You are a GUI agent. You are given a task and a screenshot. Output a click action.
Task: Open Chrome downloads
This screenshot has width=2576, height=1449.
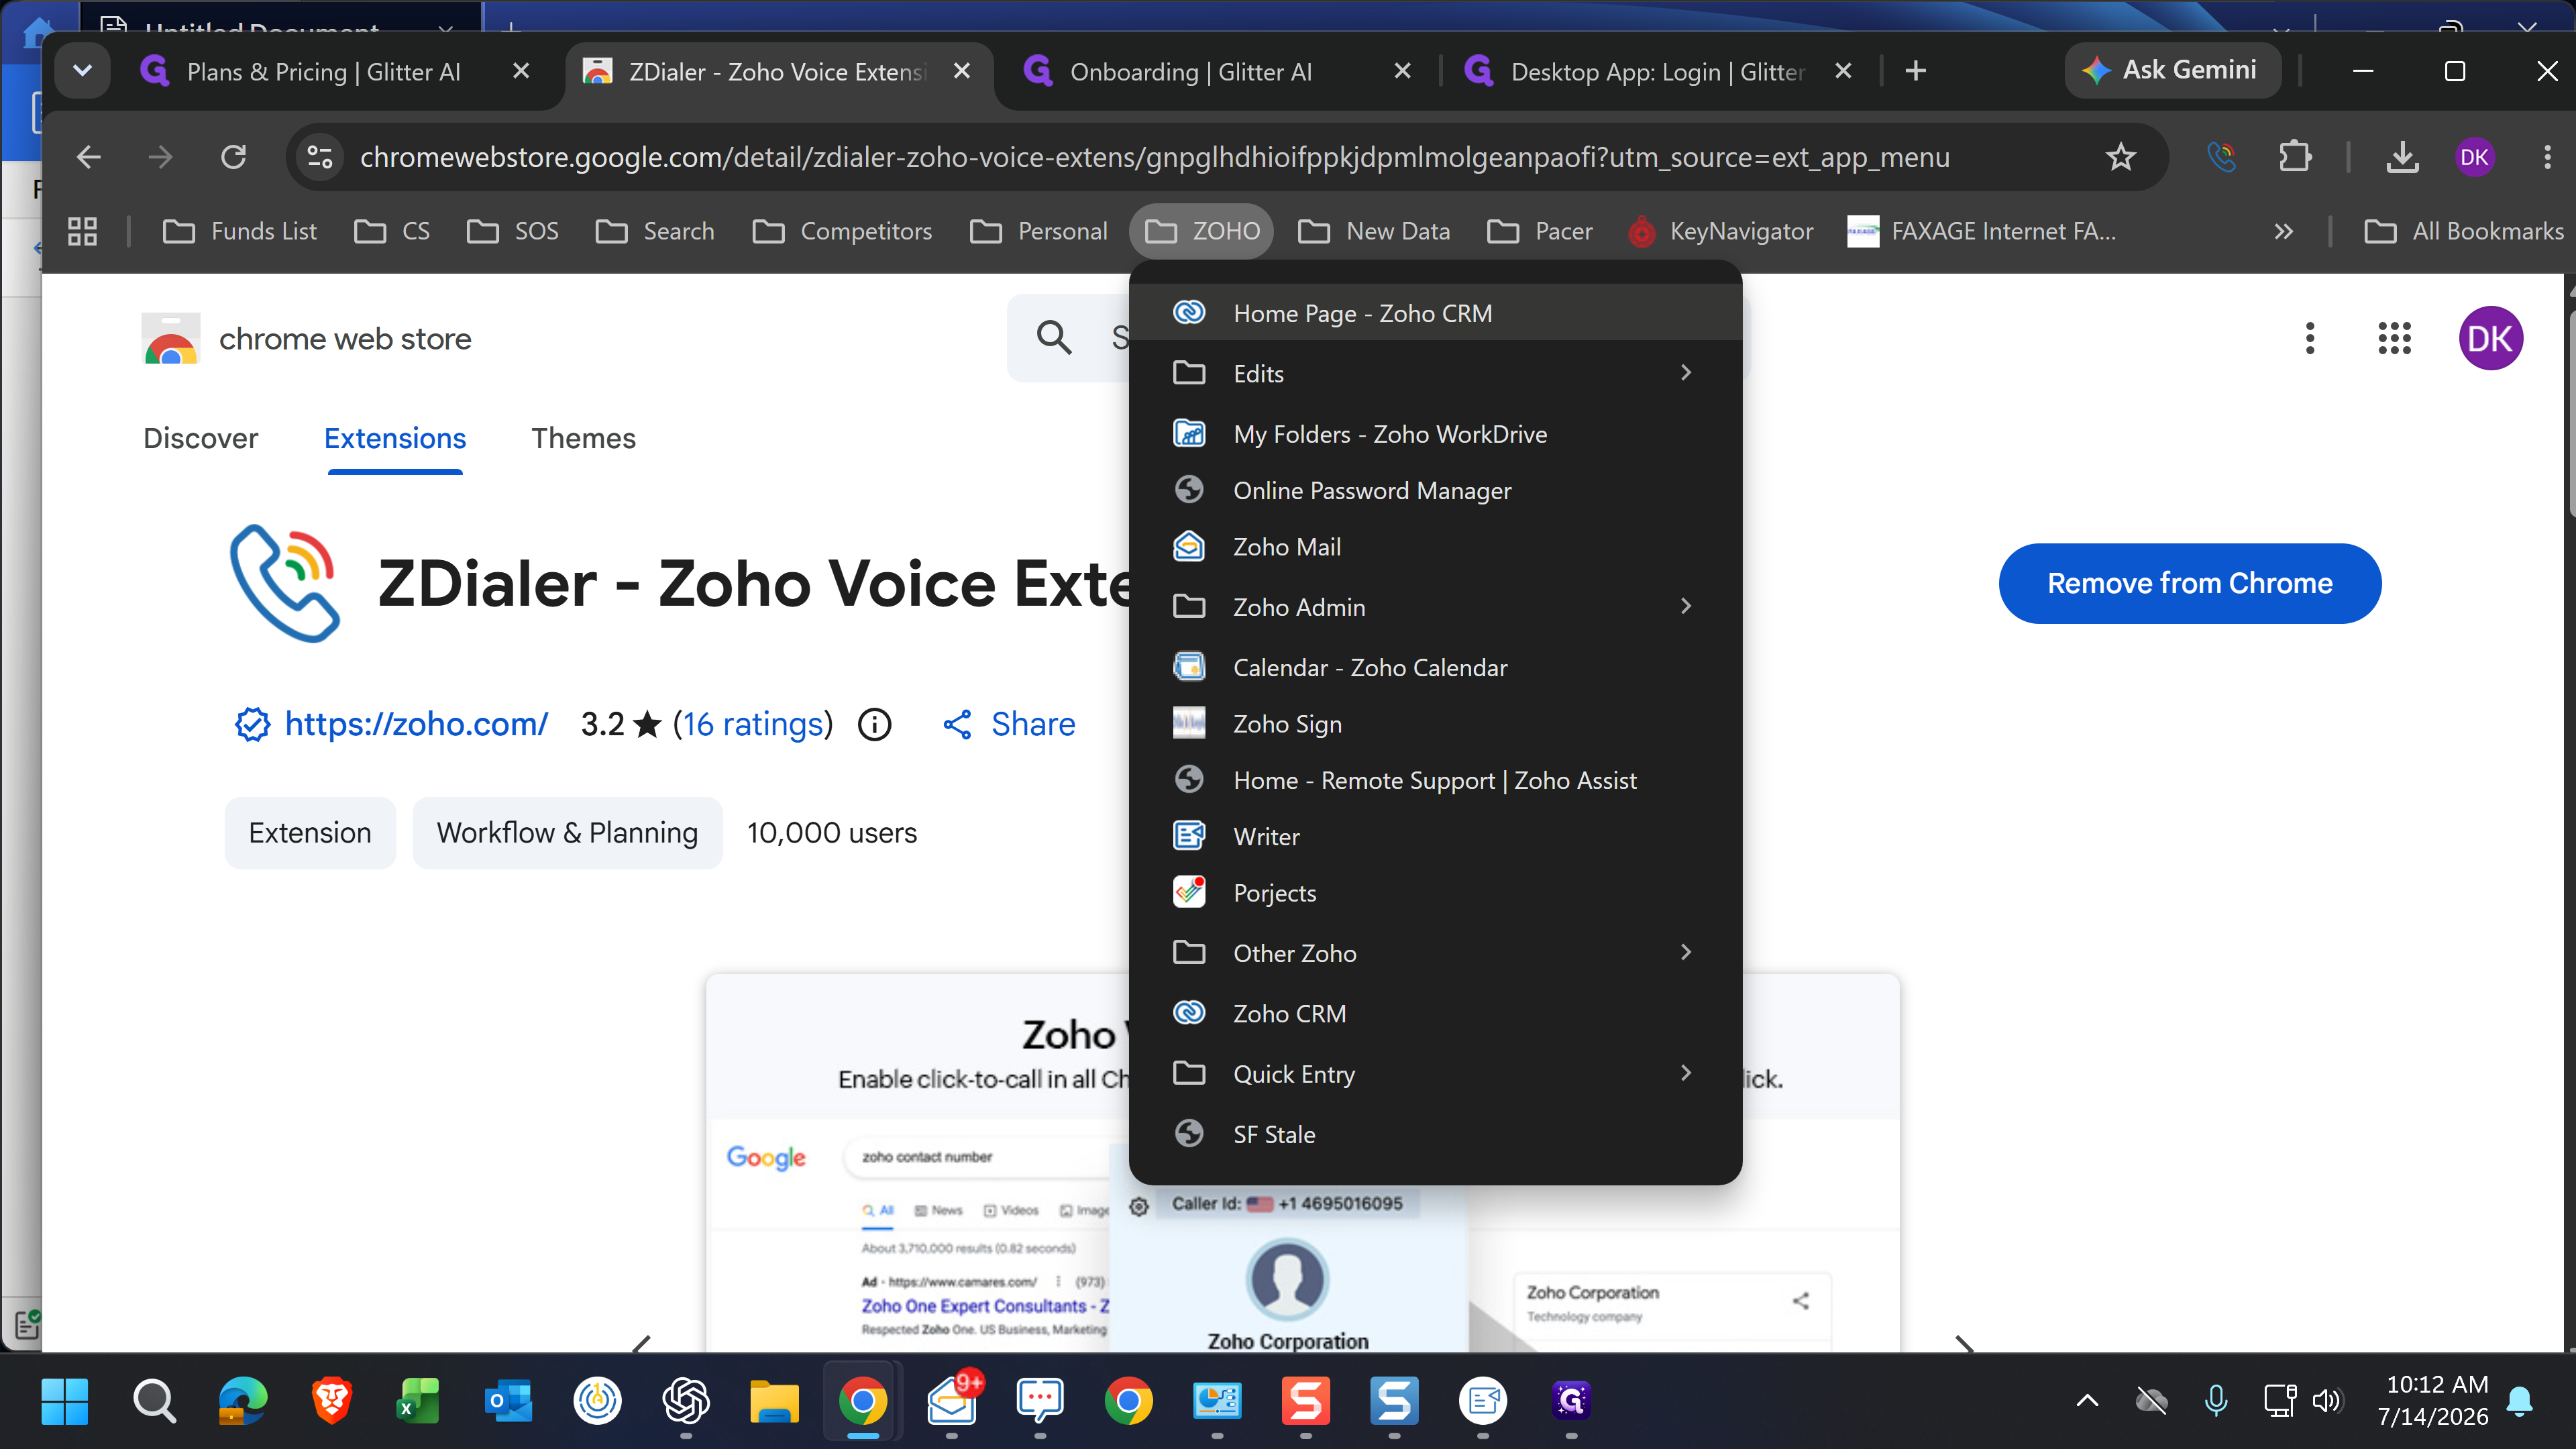2402,157
